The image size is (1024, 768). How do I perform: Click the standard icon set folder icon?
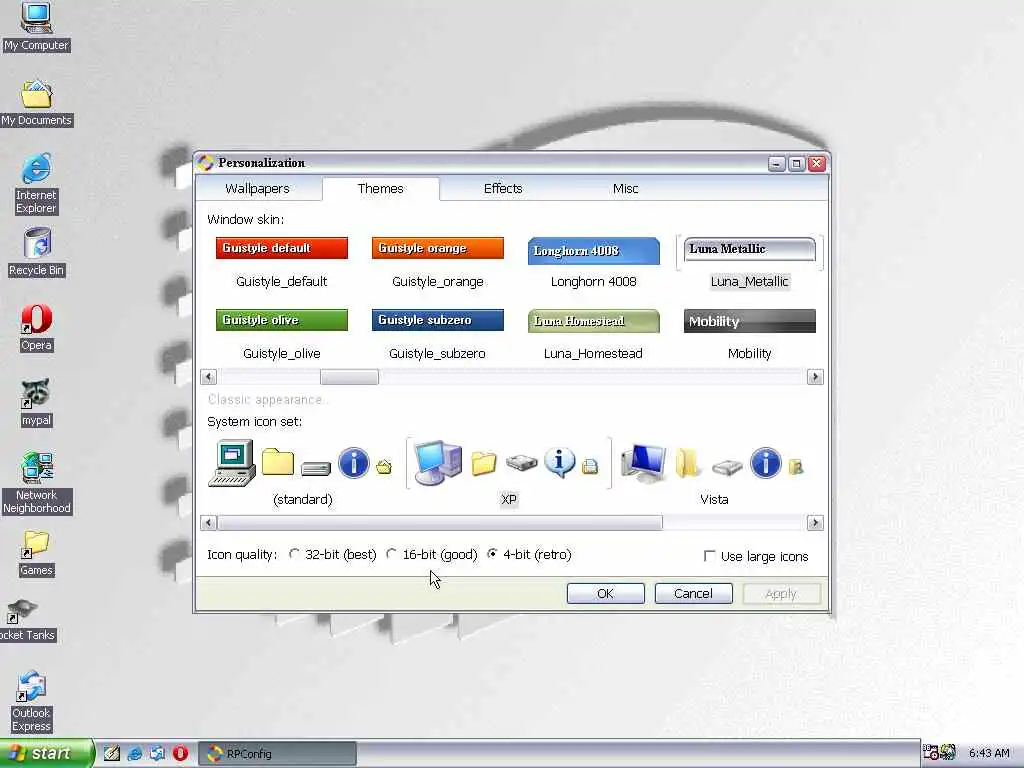click(278, 462)
